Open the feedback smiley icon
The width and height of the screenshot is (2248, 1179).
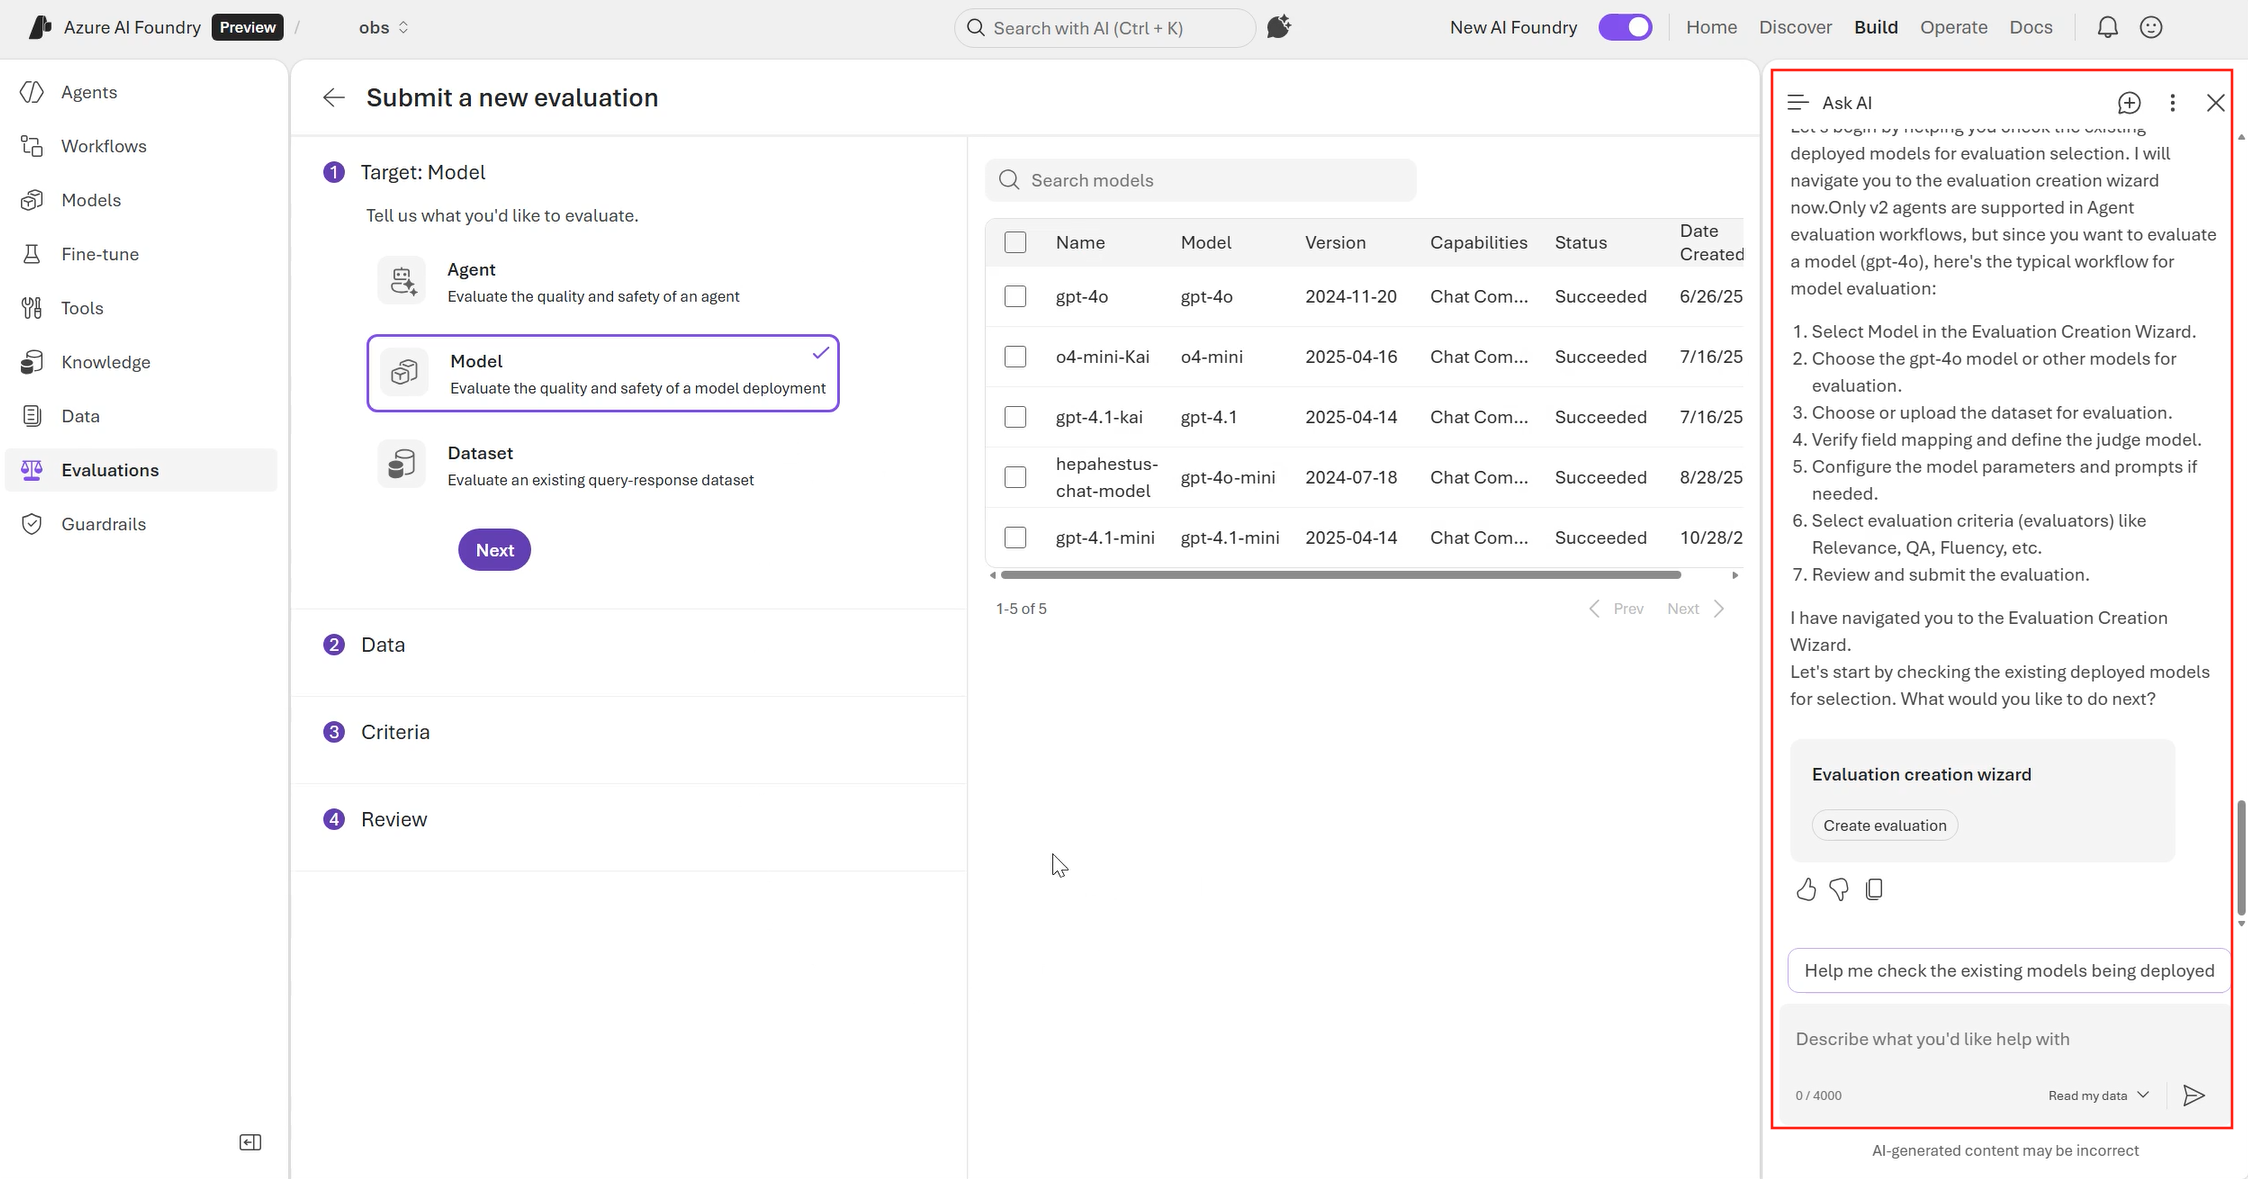[2151, 27]
